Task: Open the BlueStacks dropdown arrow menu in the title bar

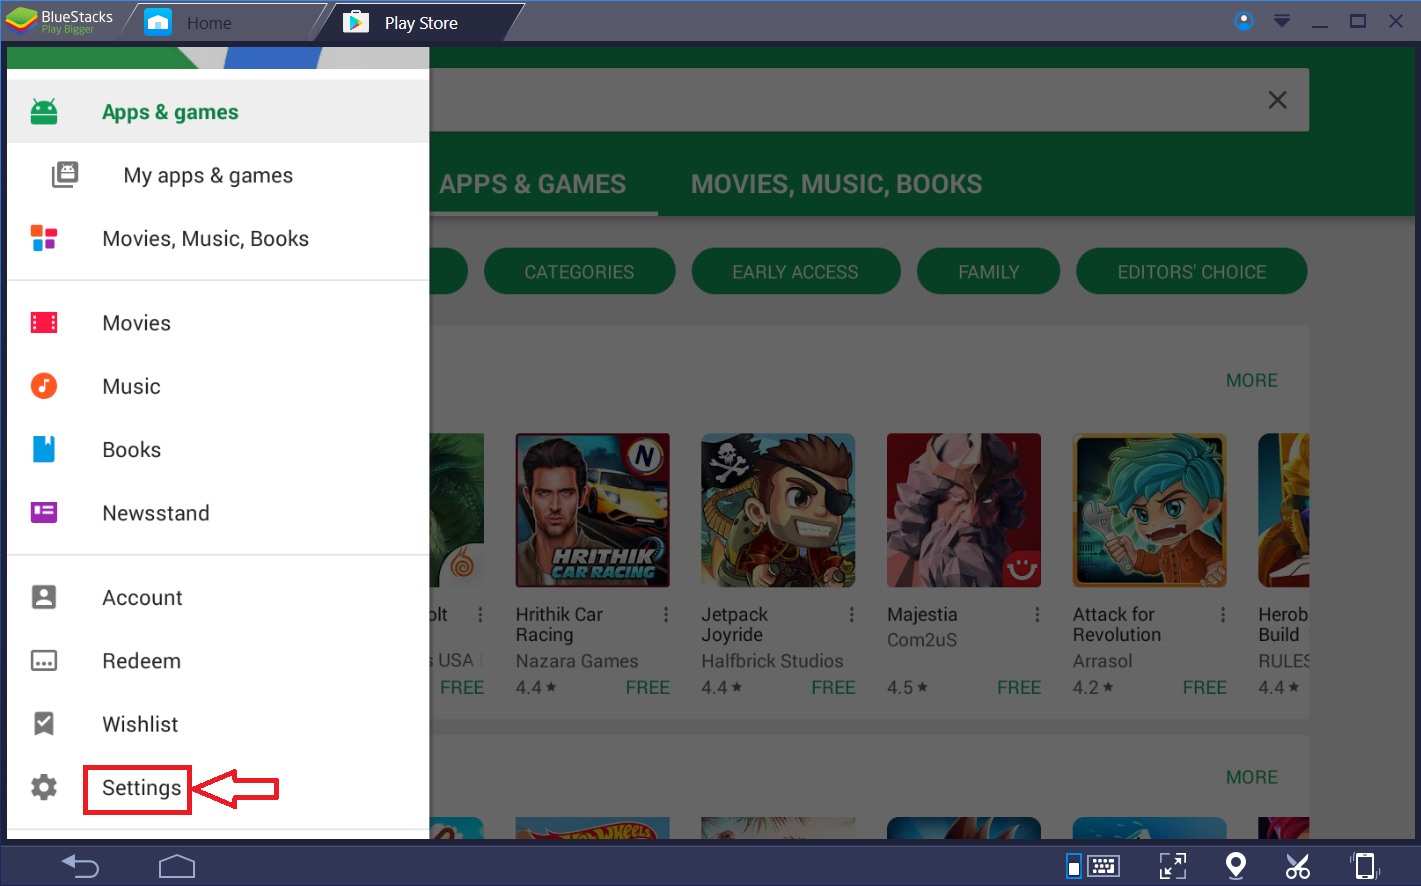Action: click(x=1281, y=21)
